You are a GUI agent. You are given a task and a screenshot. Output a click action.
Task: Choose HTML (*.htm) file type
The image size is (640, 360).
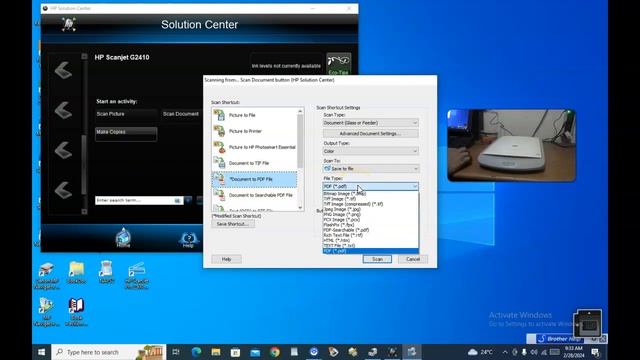pyautogui.click(x=371, y=240)
